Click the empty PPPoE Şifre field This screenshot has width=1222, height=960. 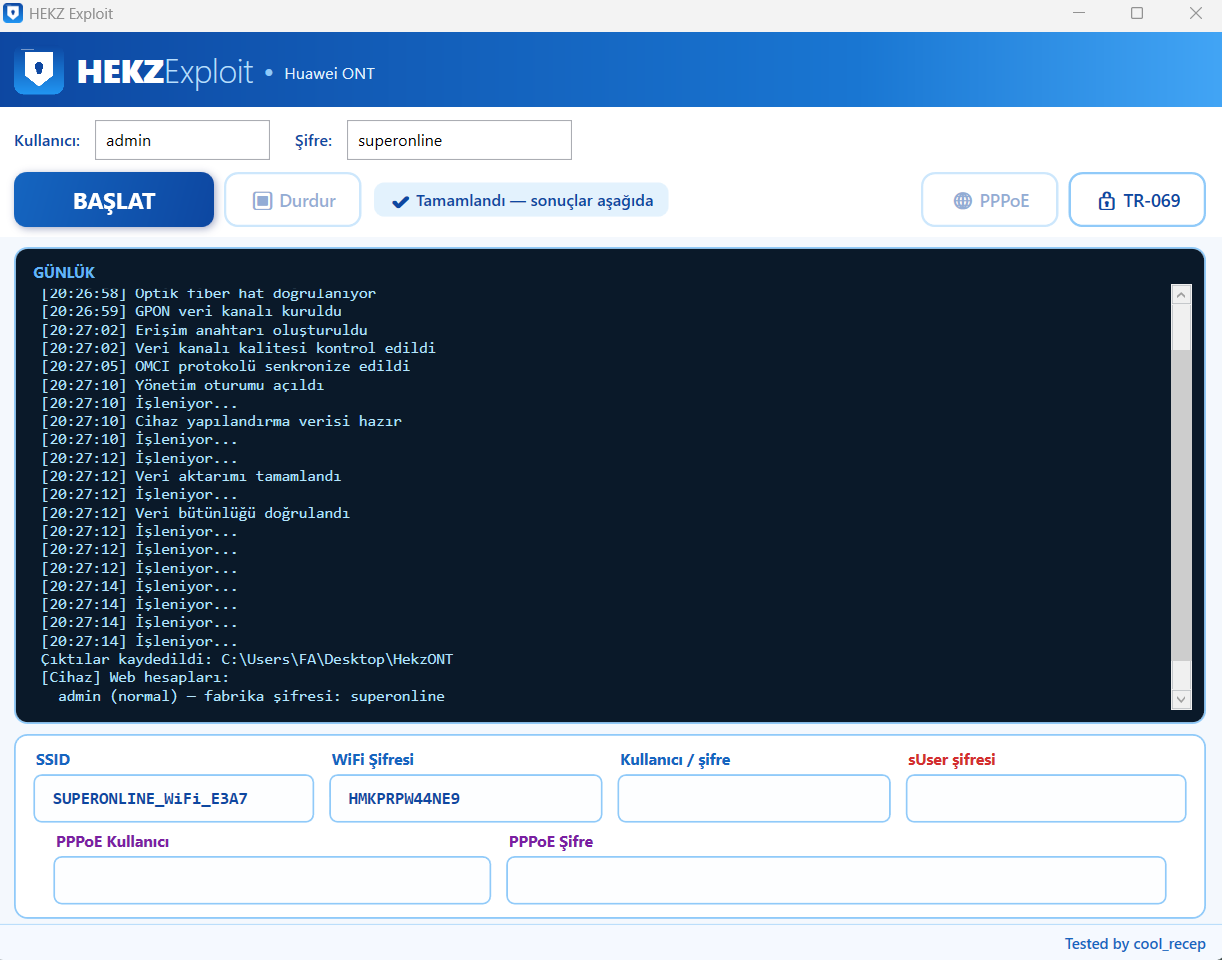(836, 880)
